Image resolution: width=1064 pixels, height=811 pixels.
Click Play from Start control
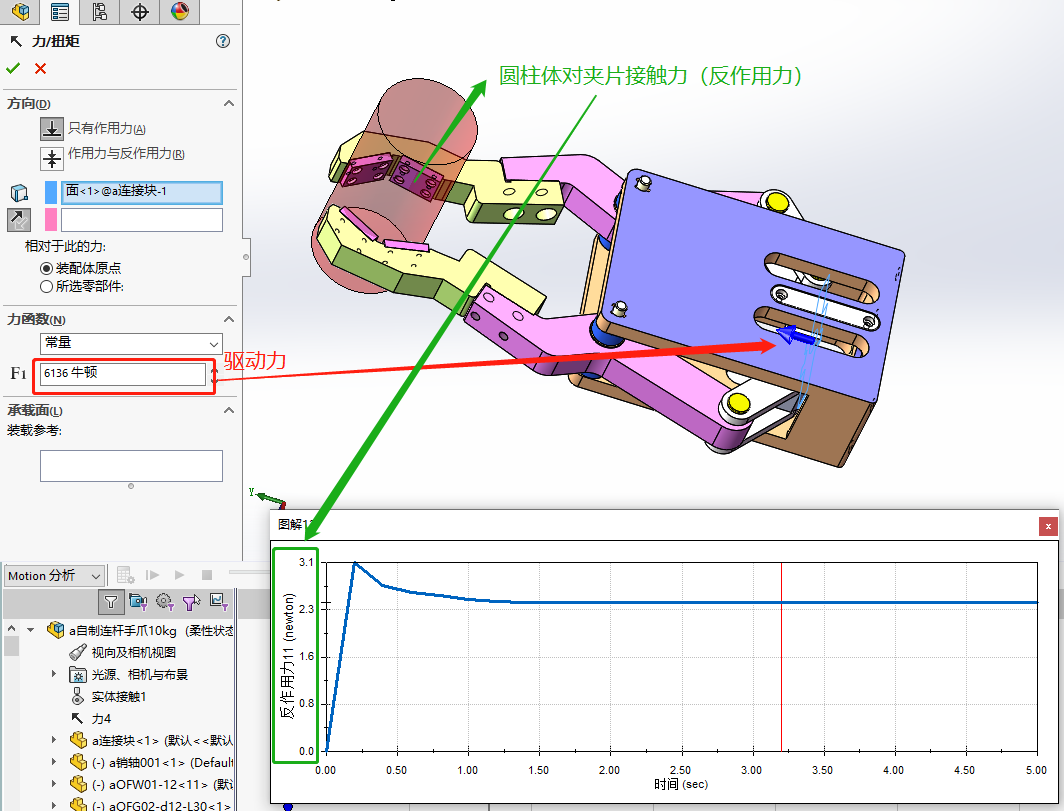point(153,575)
